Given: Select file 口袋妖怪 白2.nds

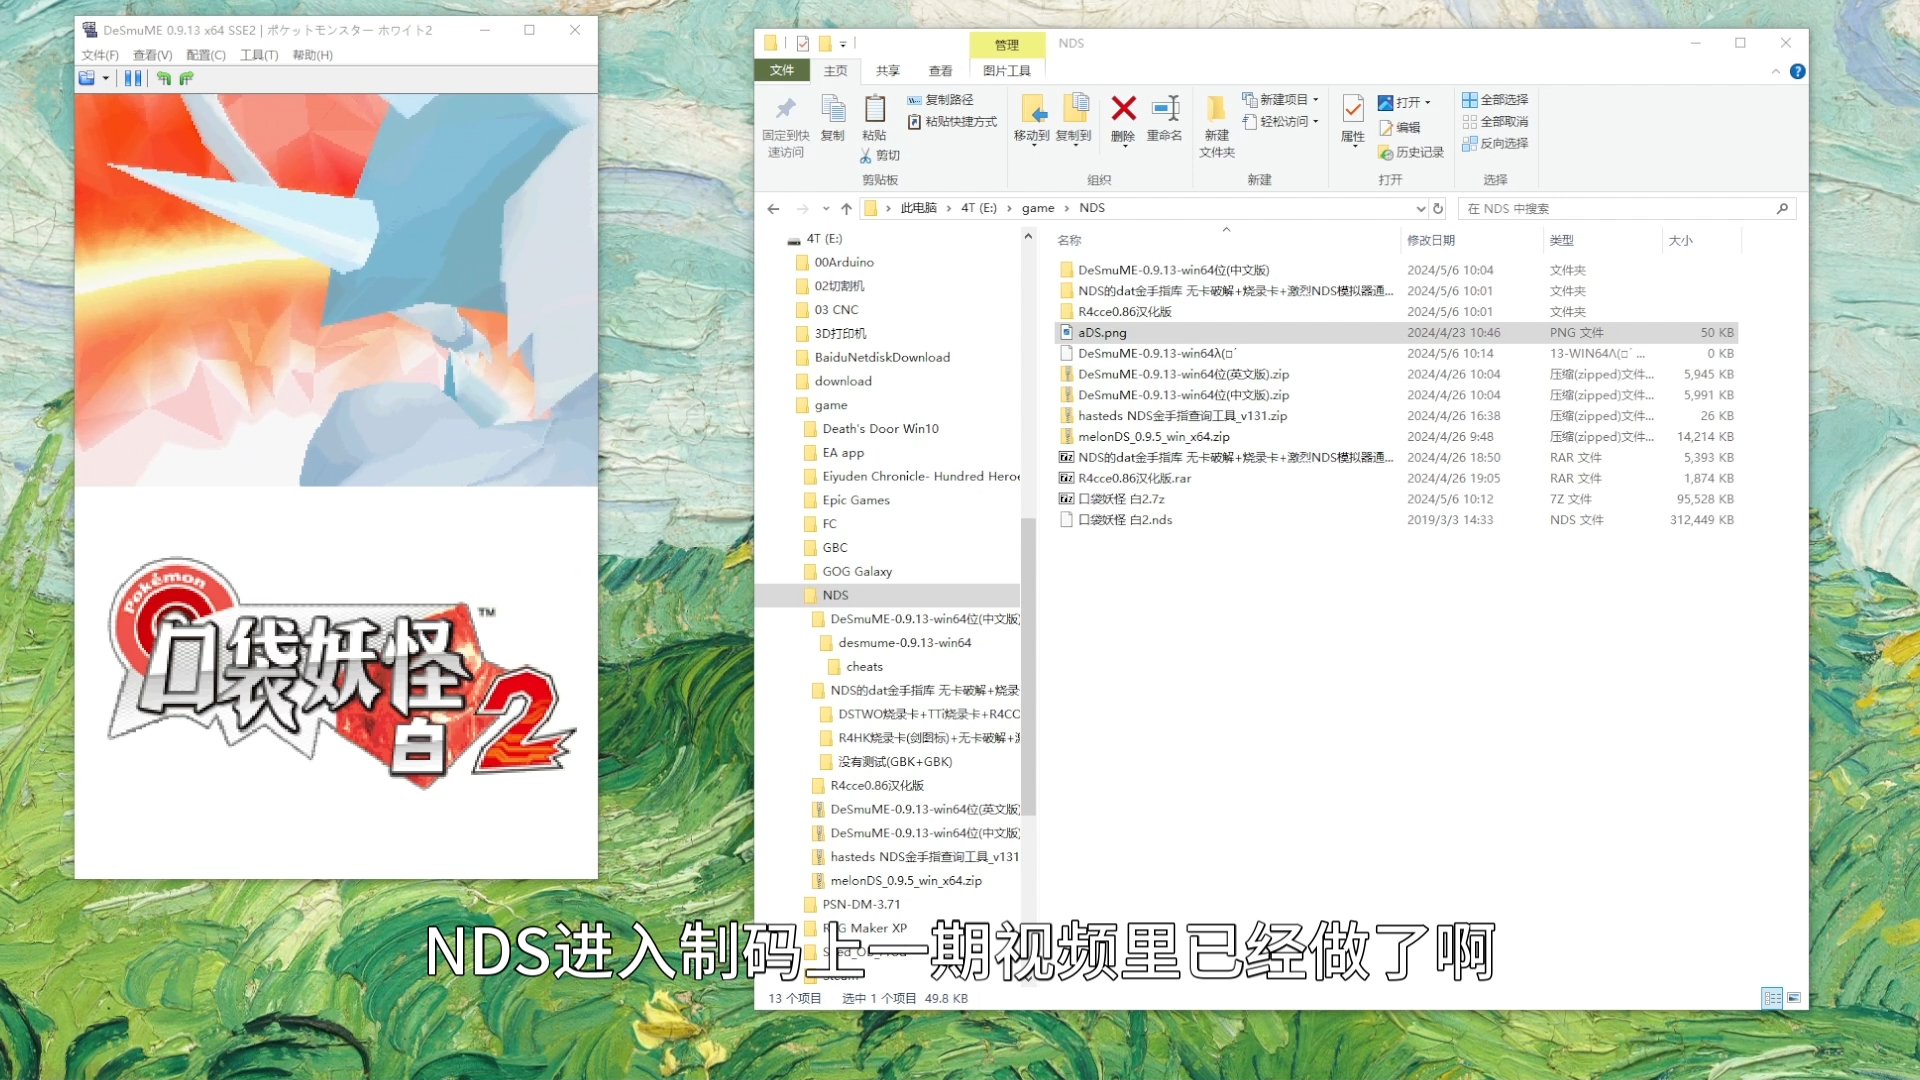Looking at the screenshot, I should [x=1125, y=520].
